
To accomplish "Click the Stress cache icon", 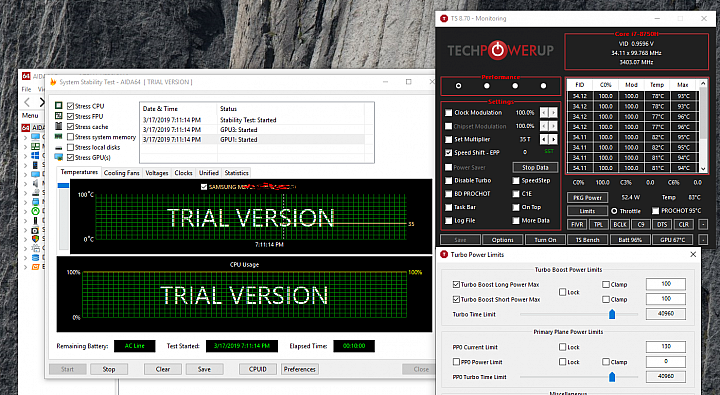I will coord(59,126).
